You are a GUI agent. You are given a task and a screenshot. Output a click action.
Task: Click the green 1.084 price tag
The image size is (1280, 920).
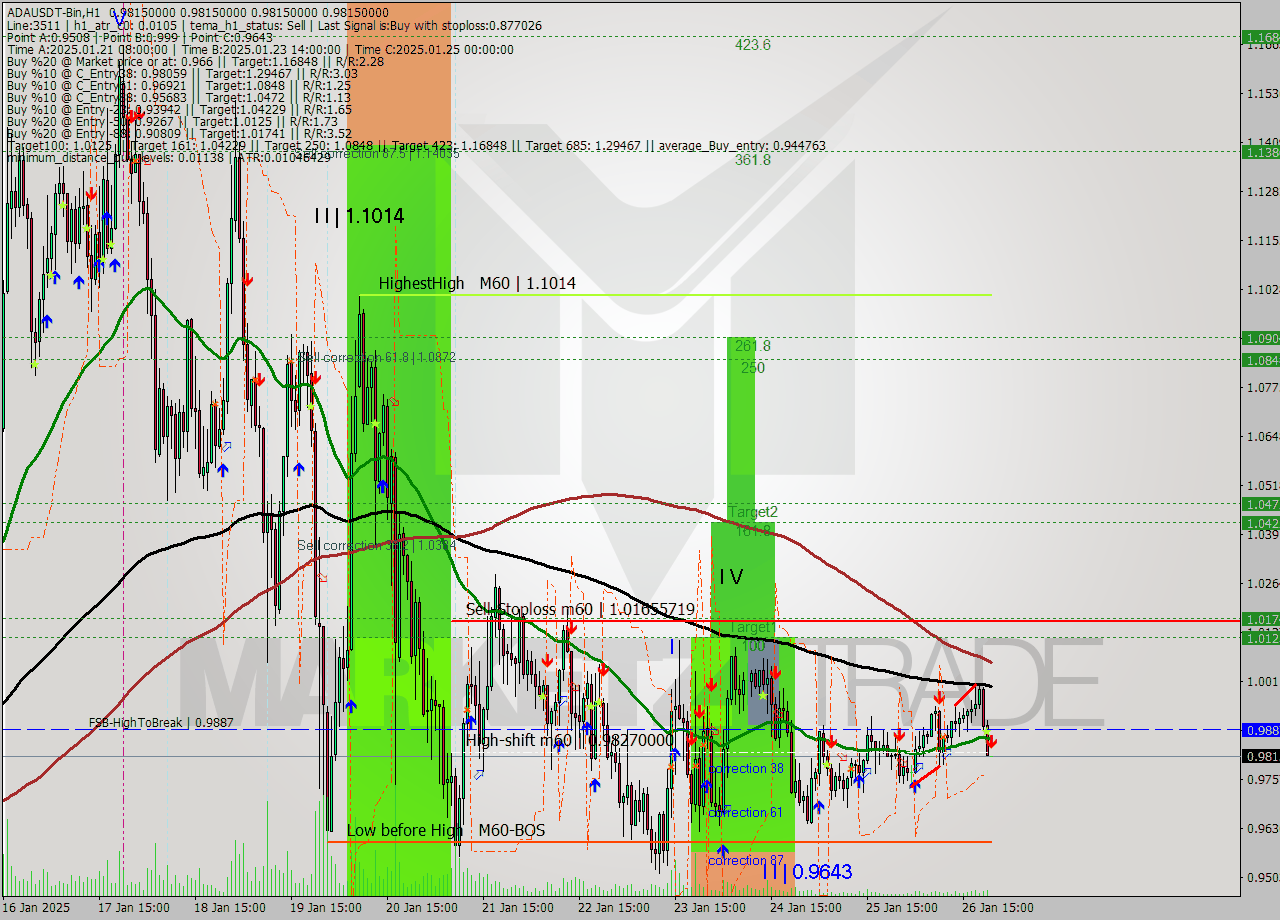[1260, 360]
